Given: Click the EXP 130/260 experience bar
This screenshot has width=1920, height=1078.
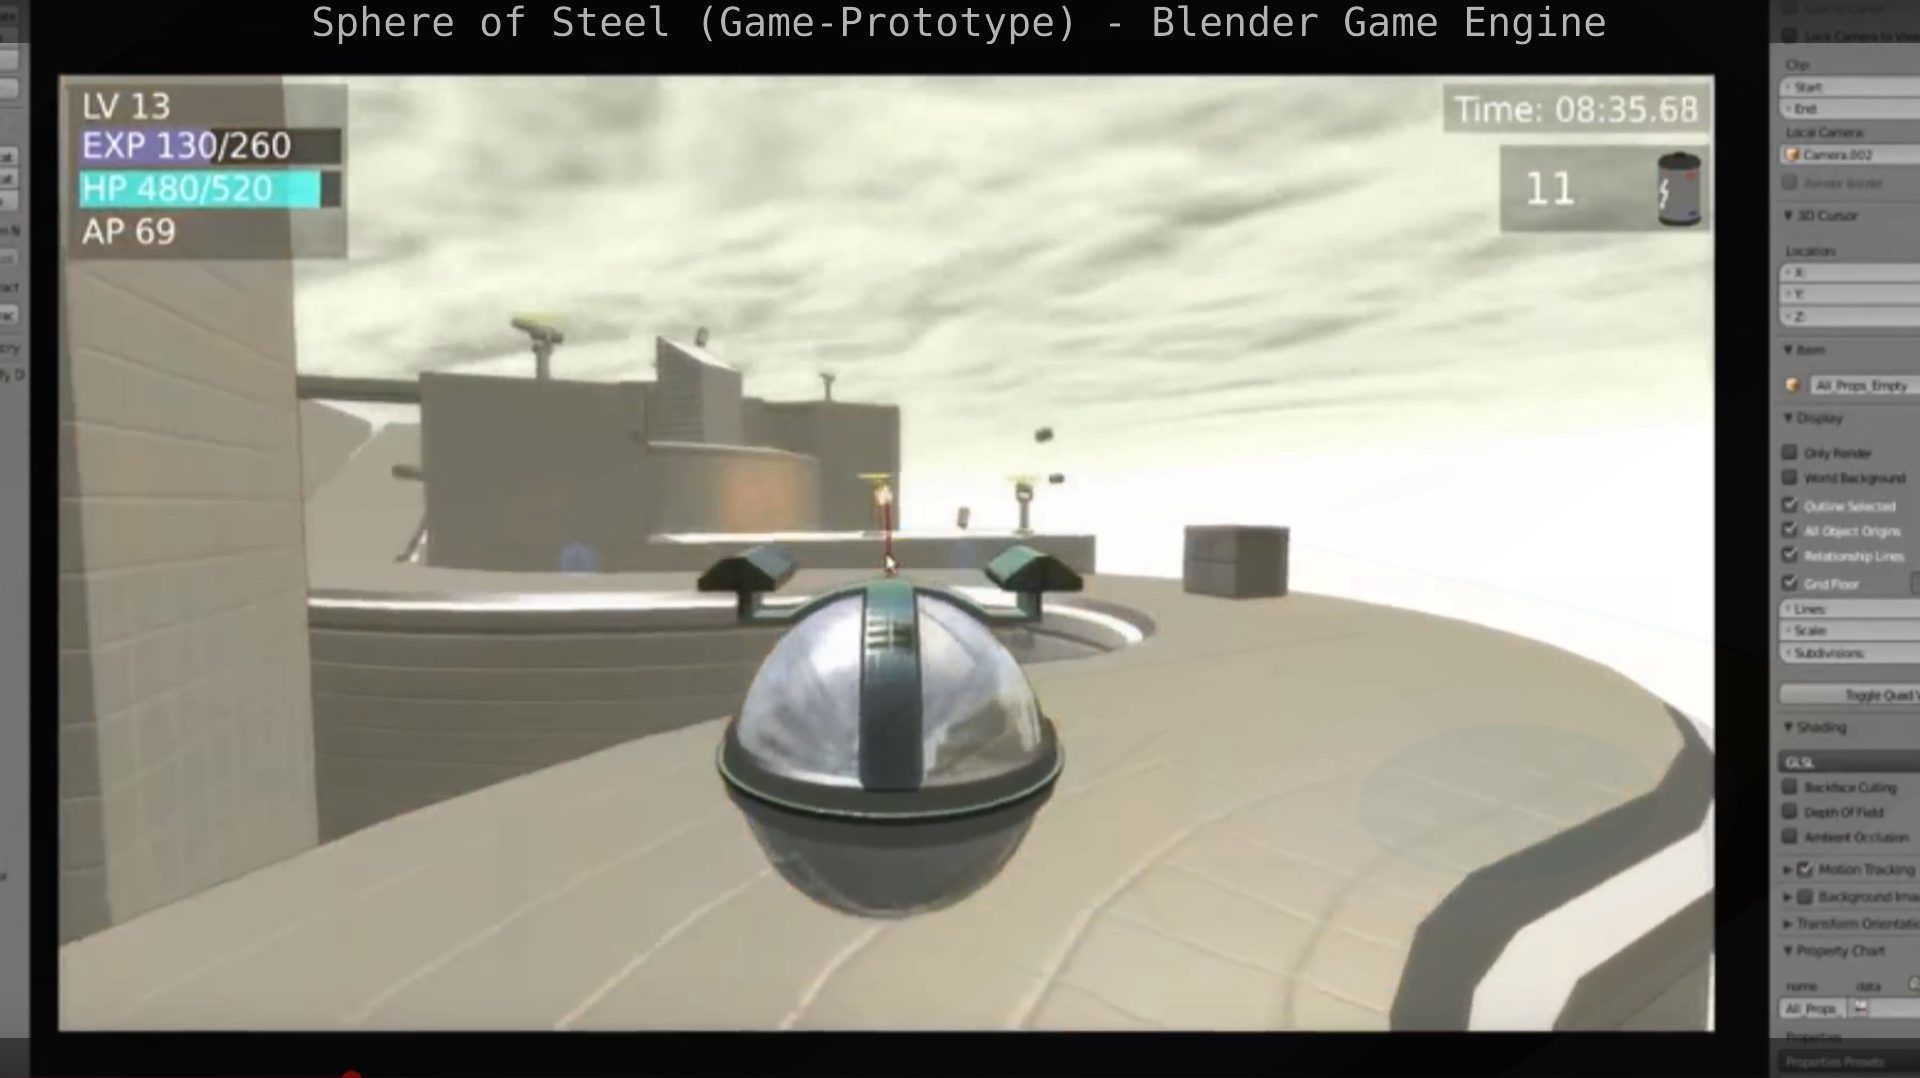Looking at the screenshot, I should (x=210, y=146).
